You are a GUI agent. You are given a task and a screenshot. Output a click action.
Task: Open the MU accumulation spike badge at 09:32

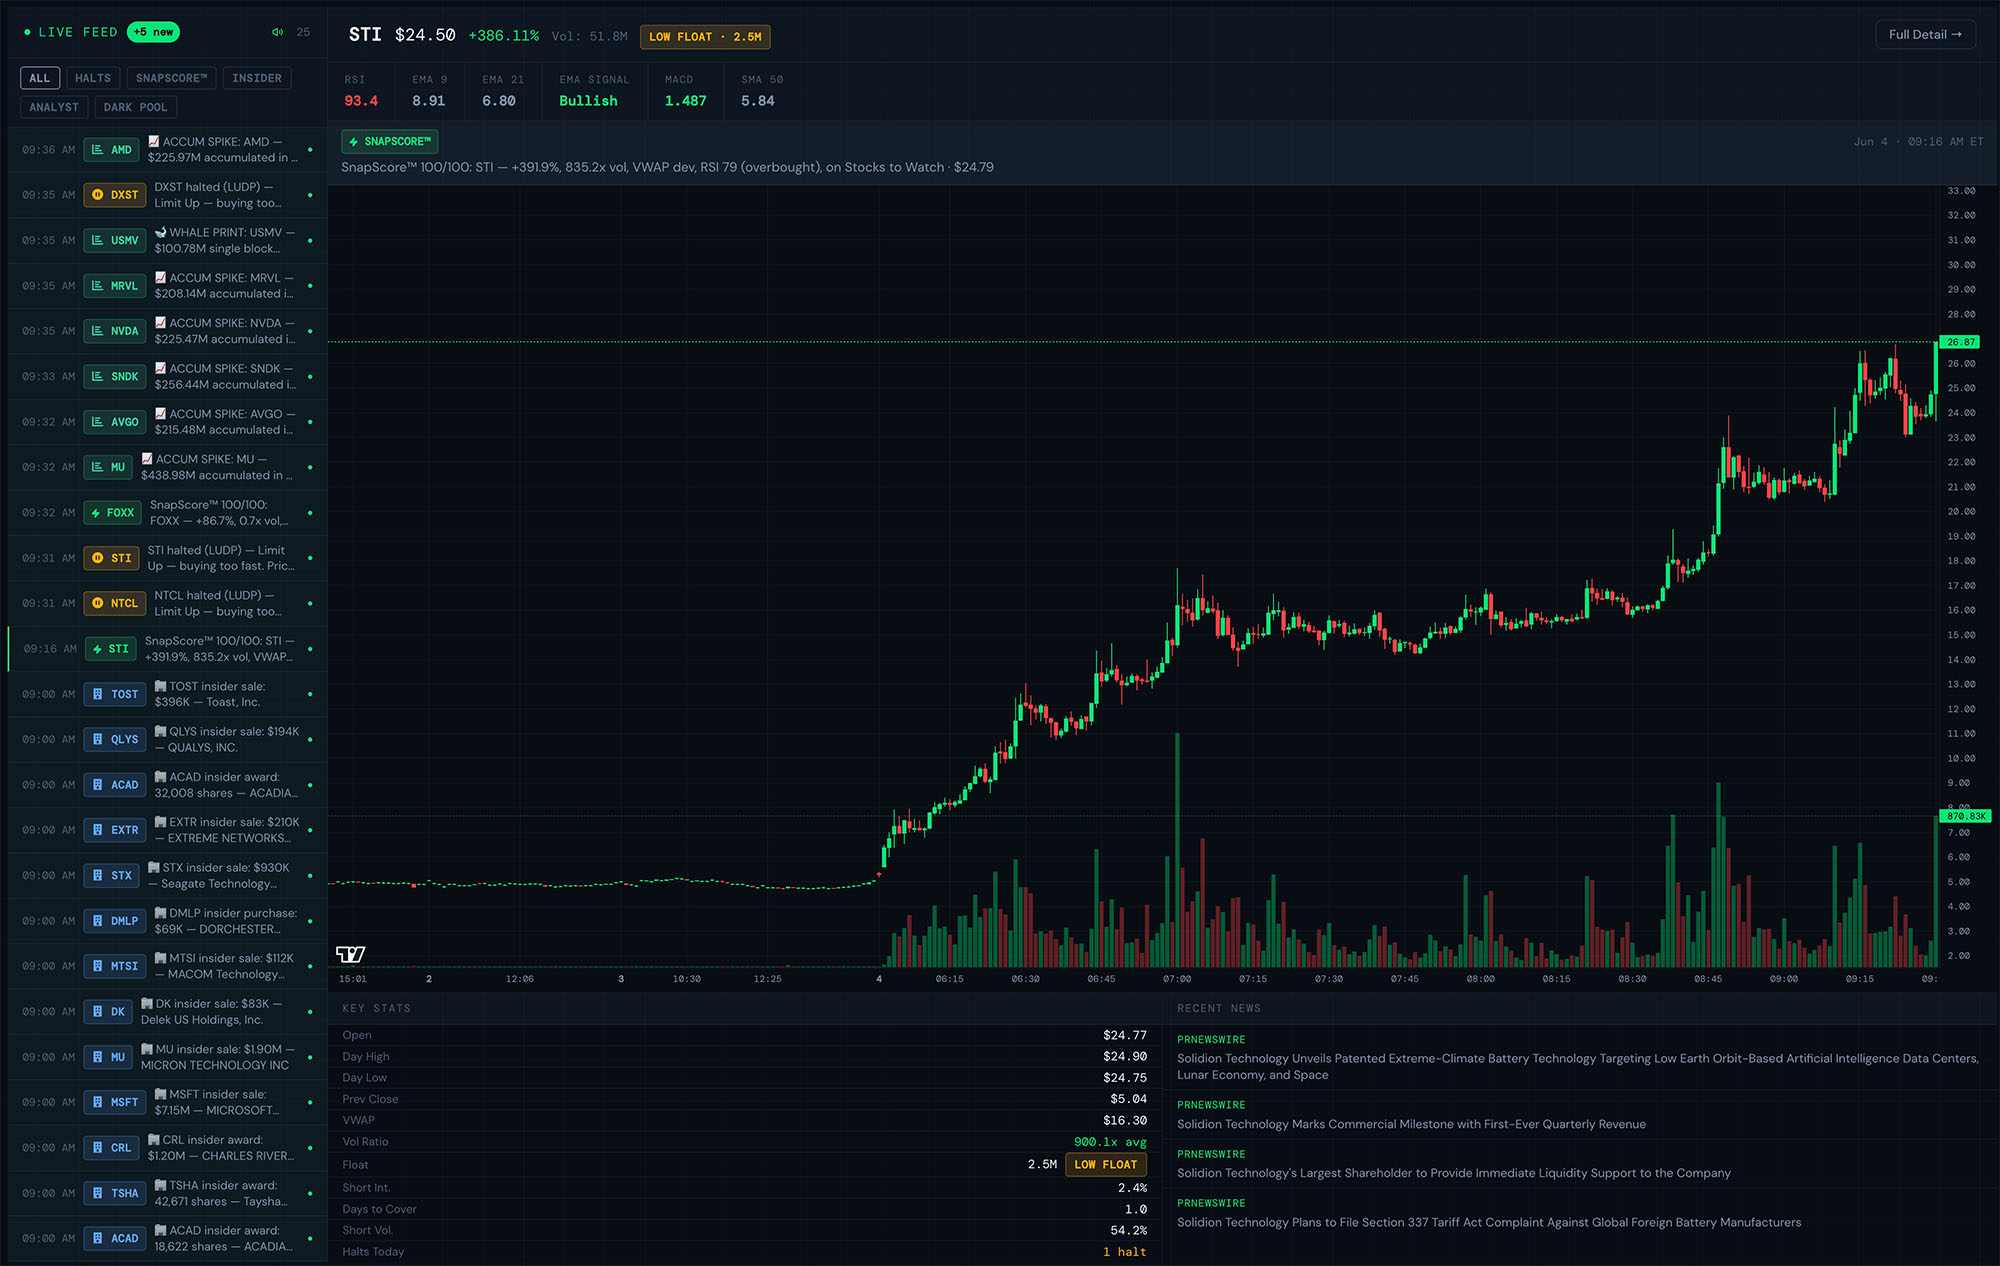108,467
